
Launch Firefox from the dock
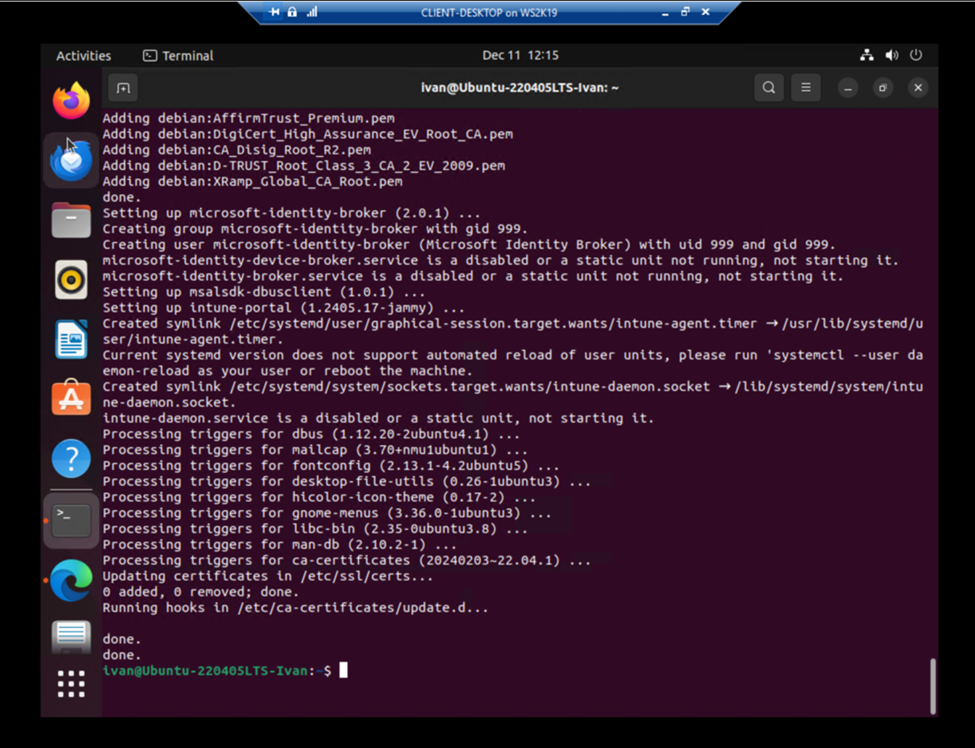(x=71, y=101)
